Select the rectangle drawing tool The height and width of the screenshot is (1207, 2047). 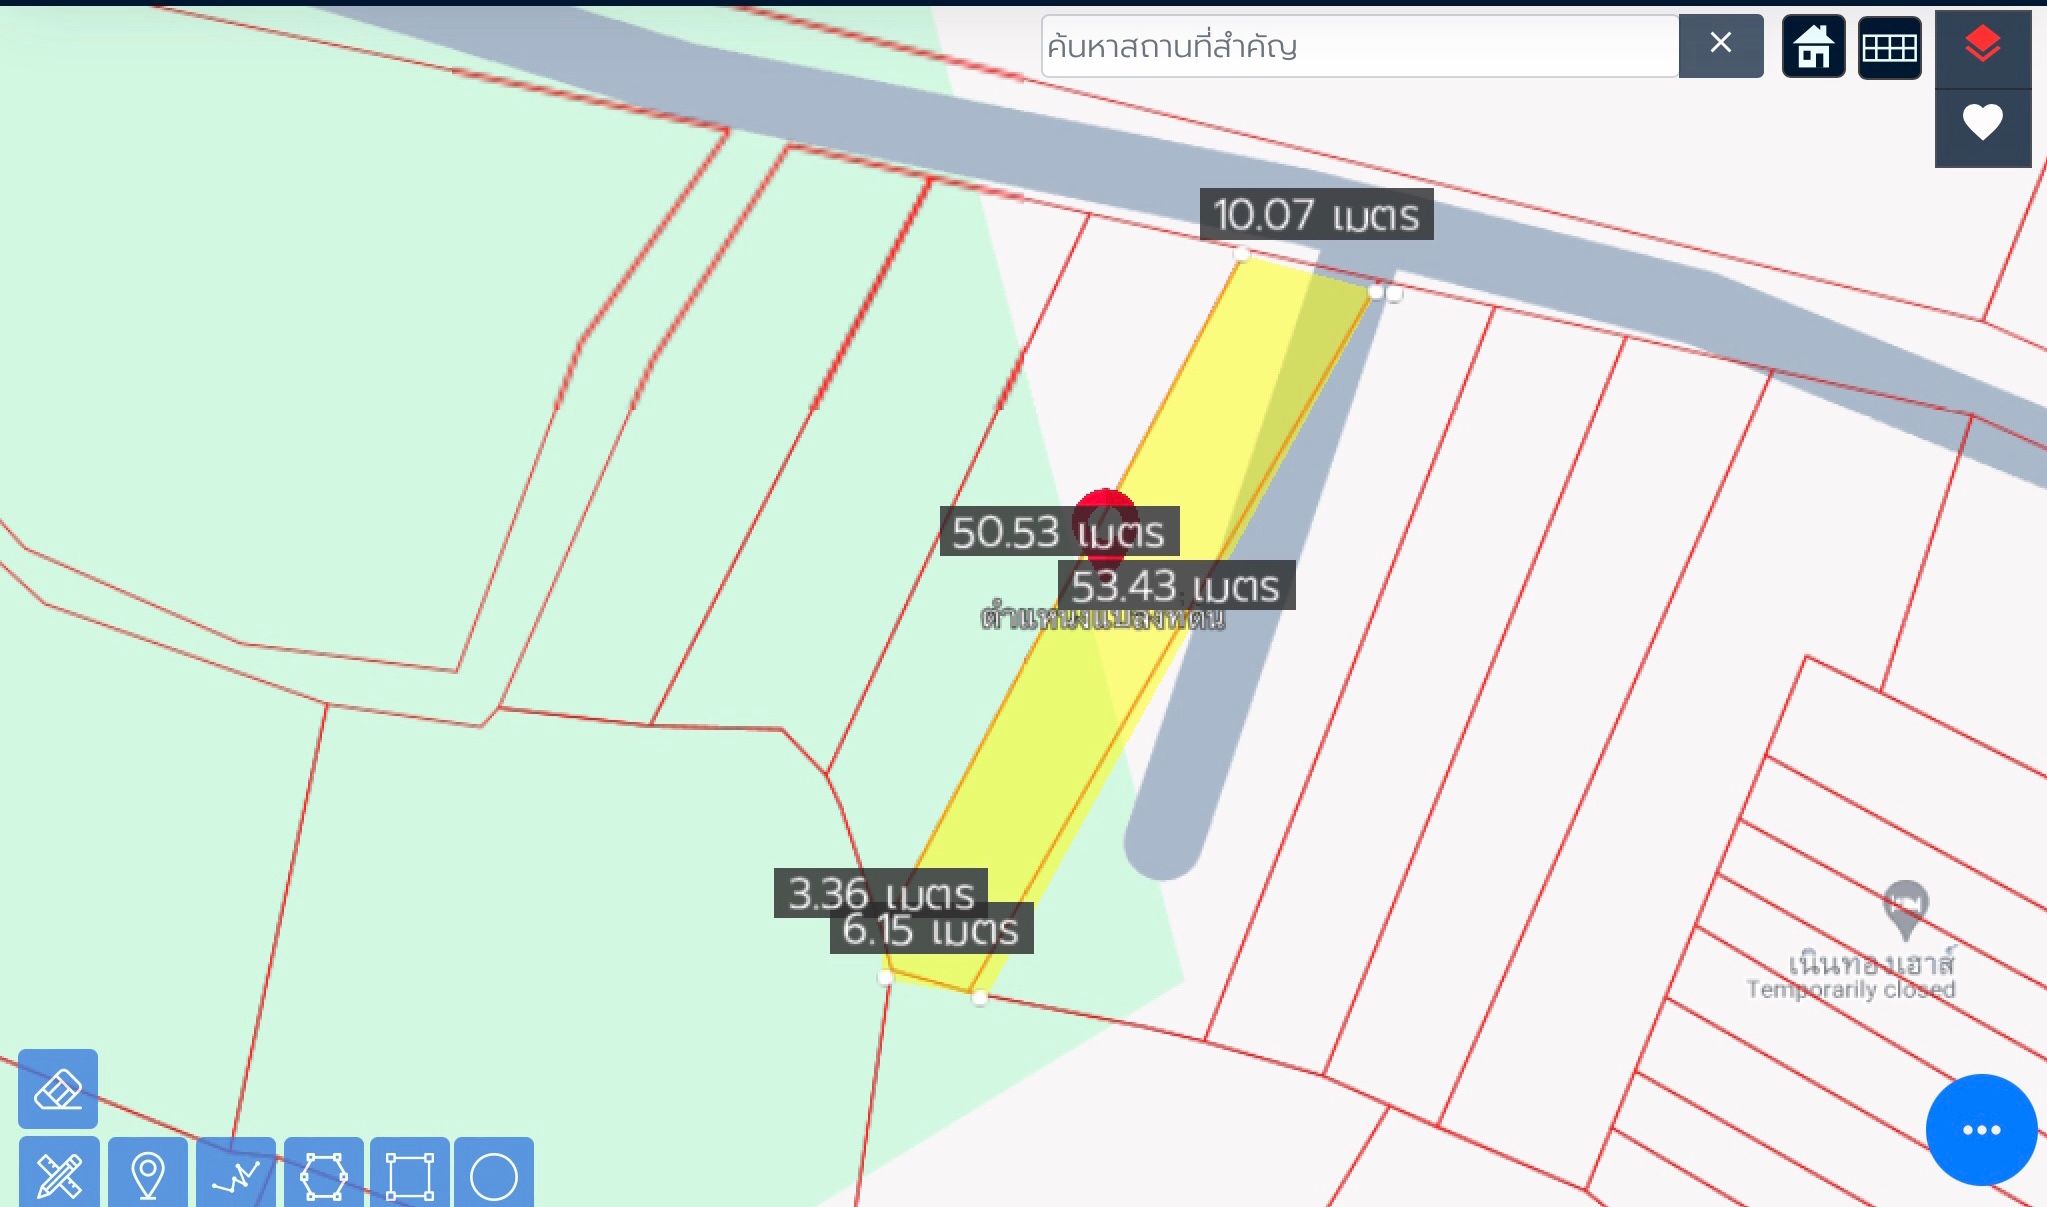tap(409, 1172)
